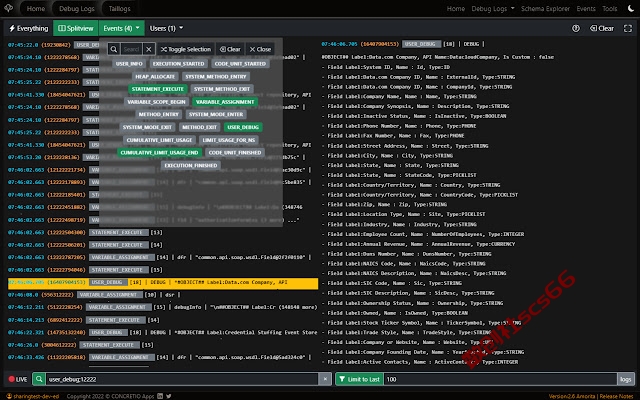Toggle the CUMULATIVE_LIMIT_USAGE event tag
Image resolution: width=640 pixels, height=400 pixels.
pos(159,140)
